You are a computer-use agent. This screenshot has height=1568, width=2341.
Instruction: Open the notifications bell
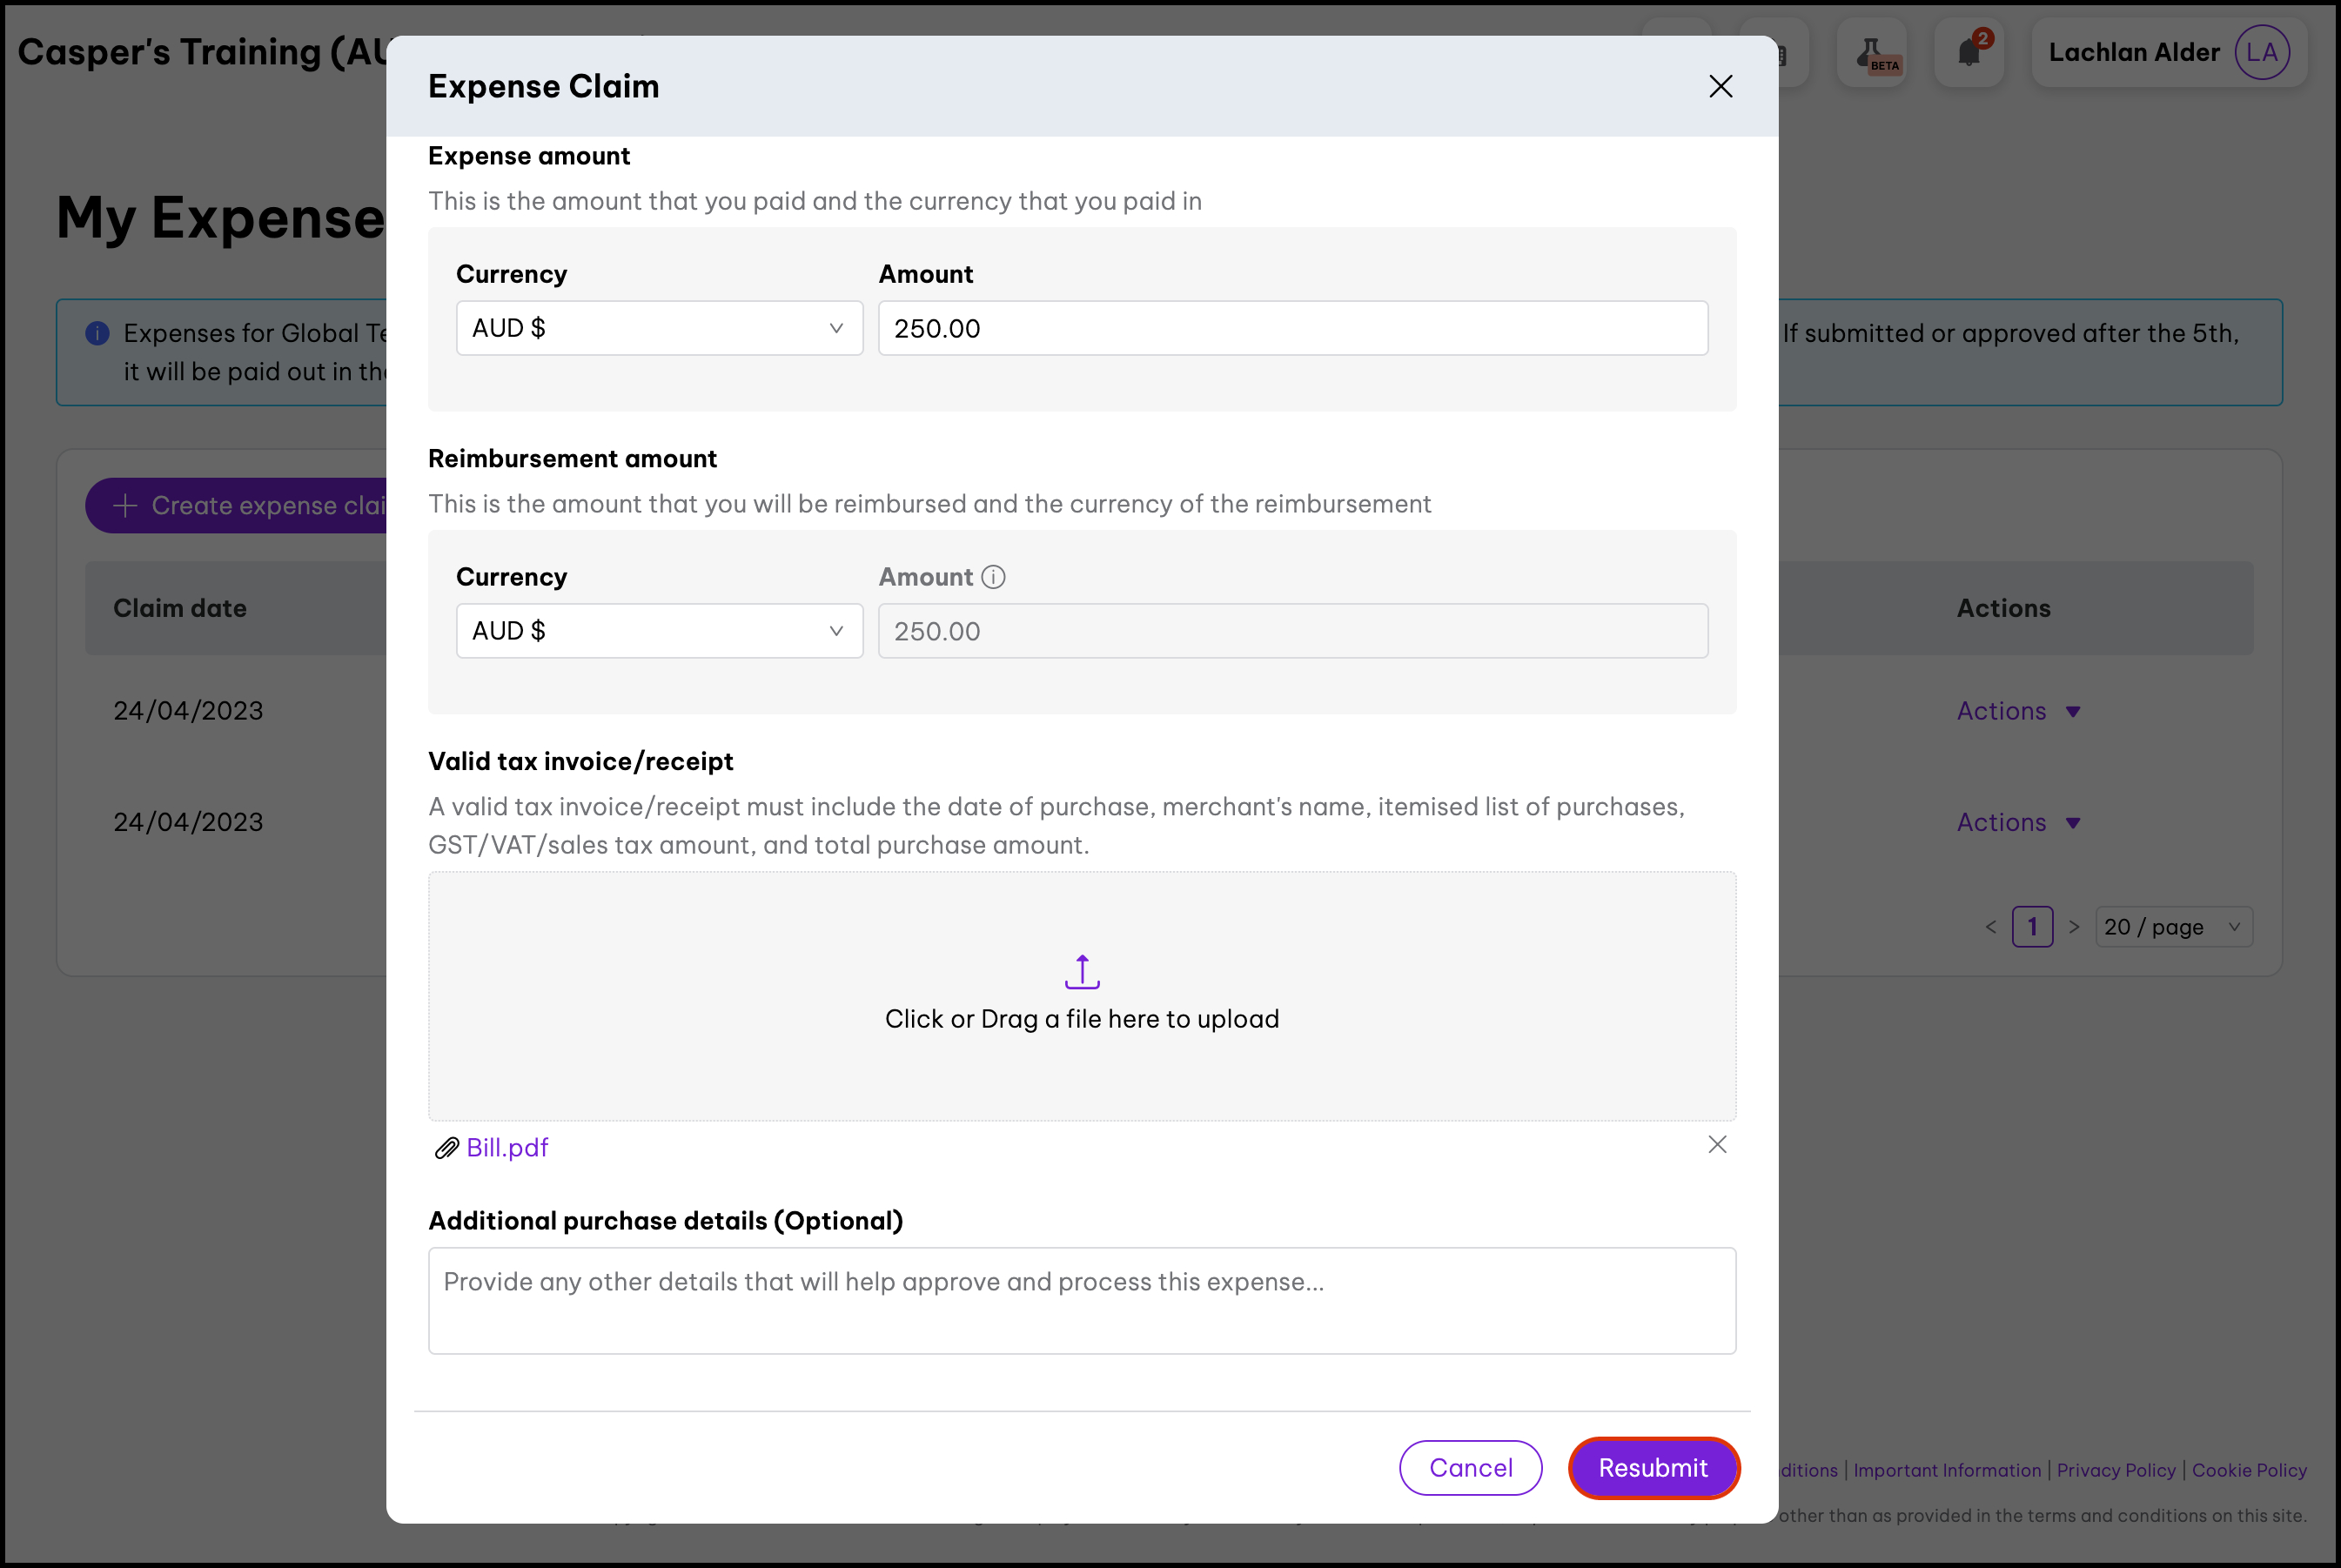pos(1969,52)
